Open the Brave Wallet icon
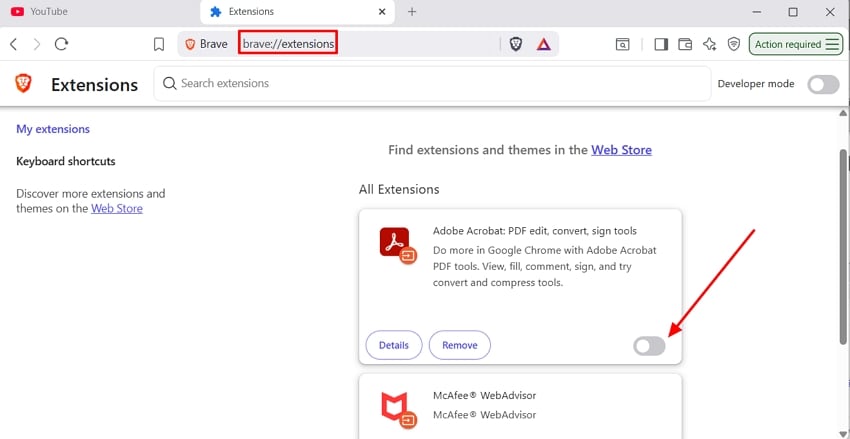The image size is (850, 439). [685, 44]
